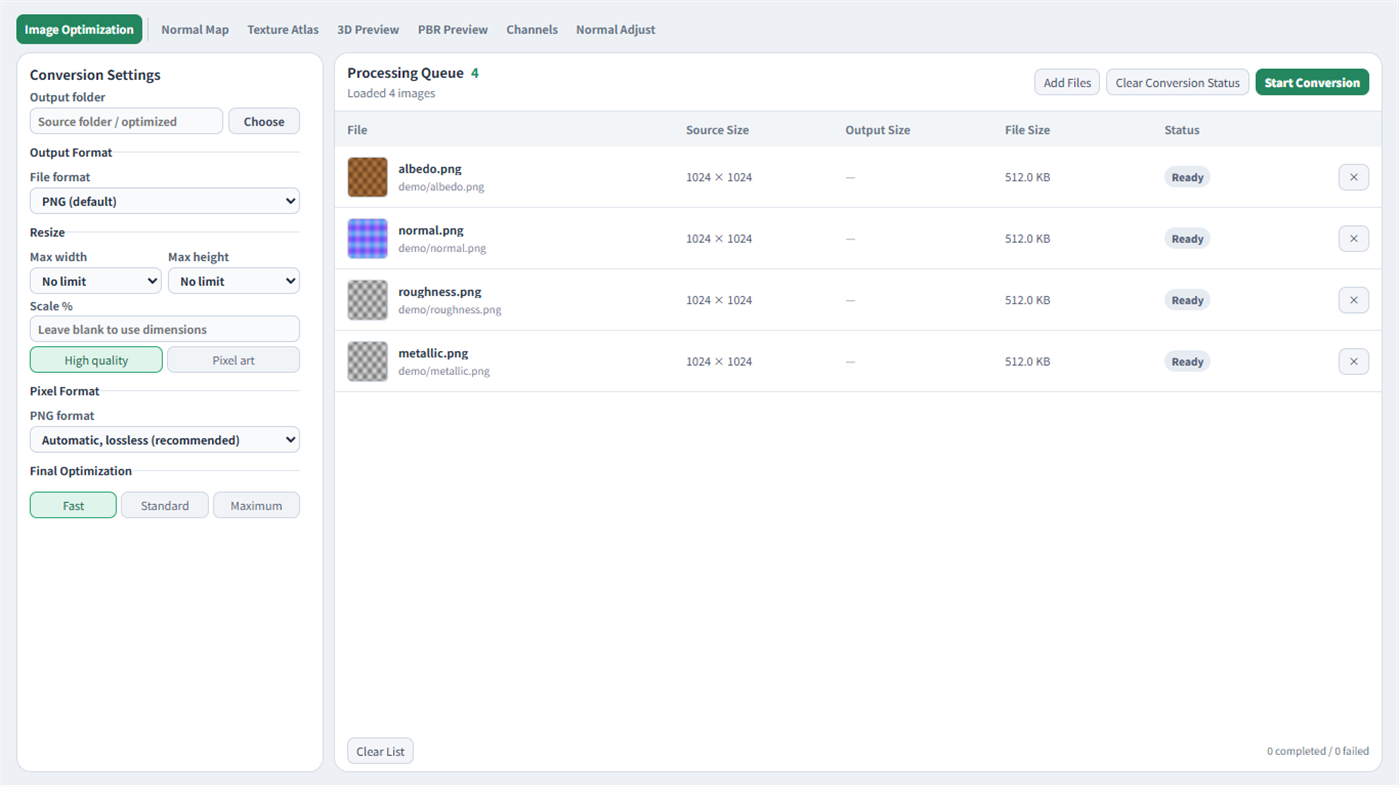Remove albedo.png from the queue
1399x787 pixels.
point(1353,177)
